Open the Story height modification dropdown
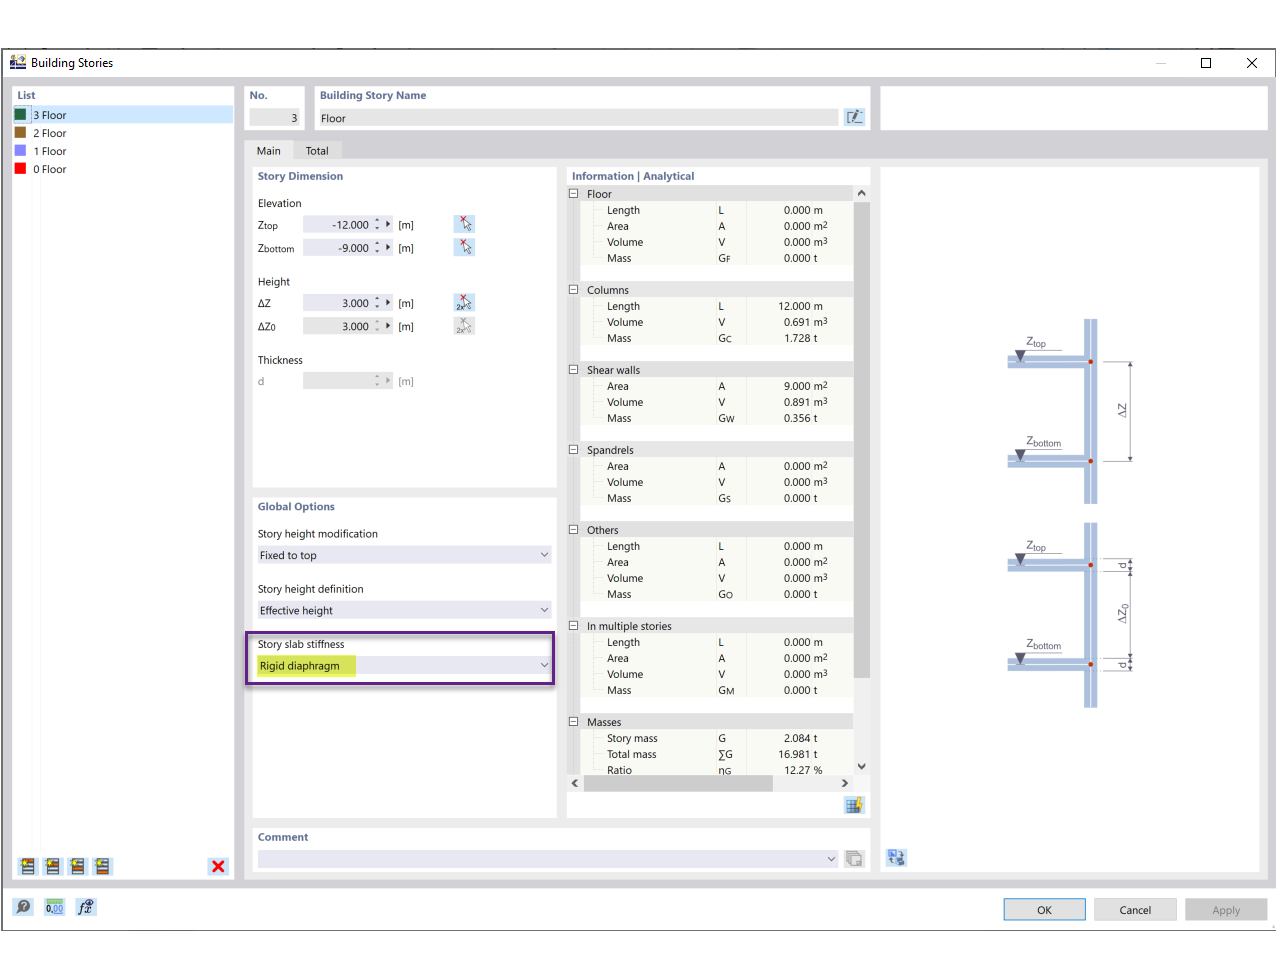 (404, 555)
